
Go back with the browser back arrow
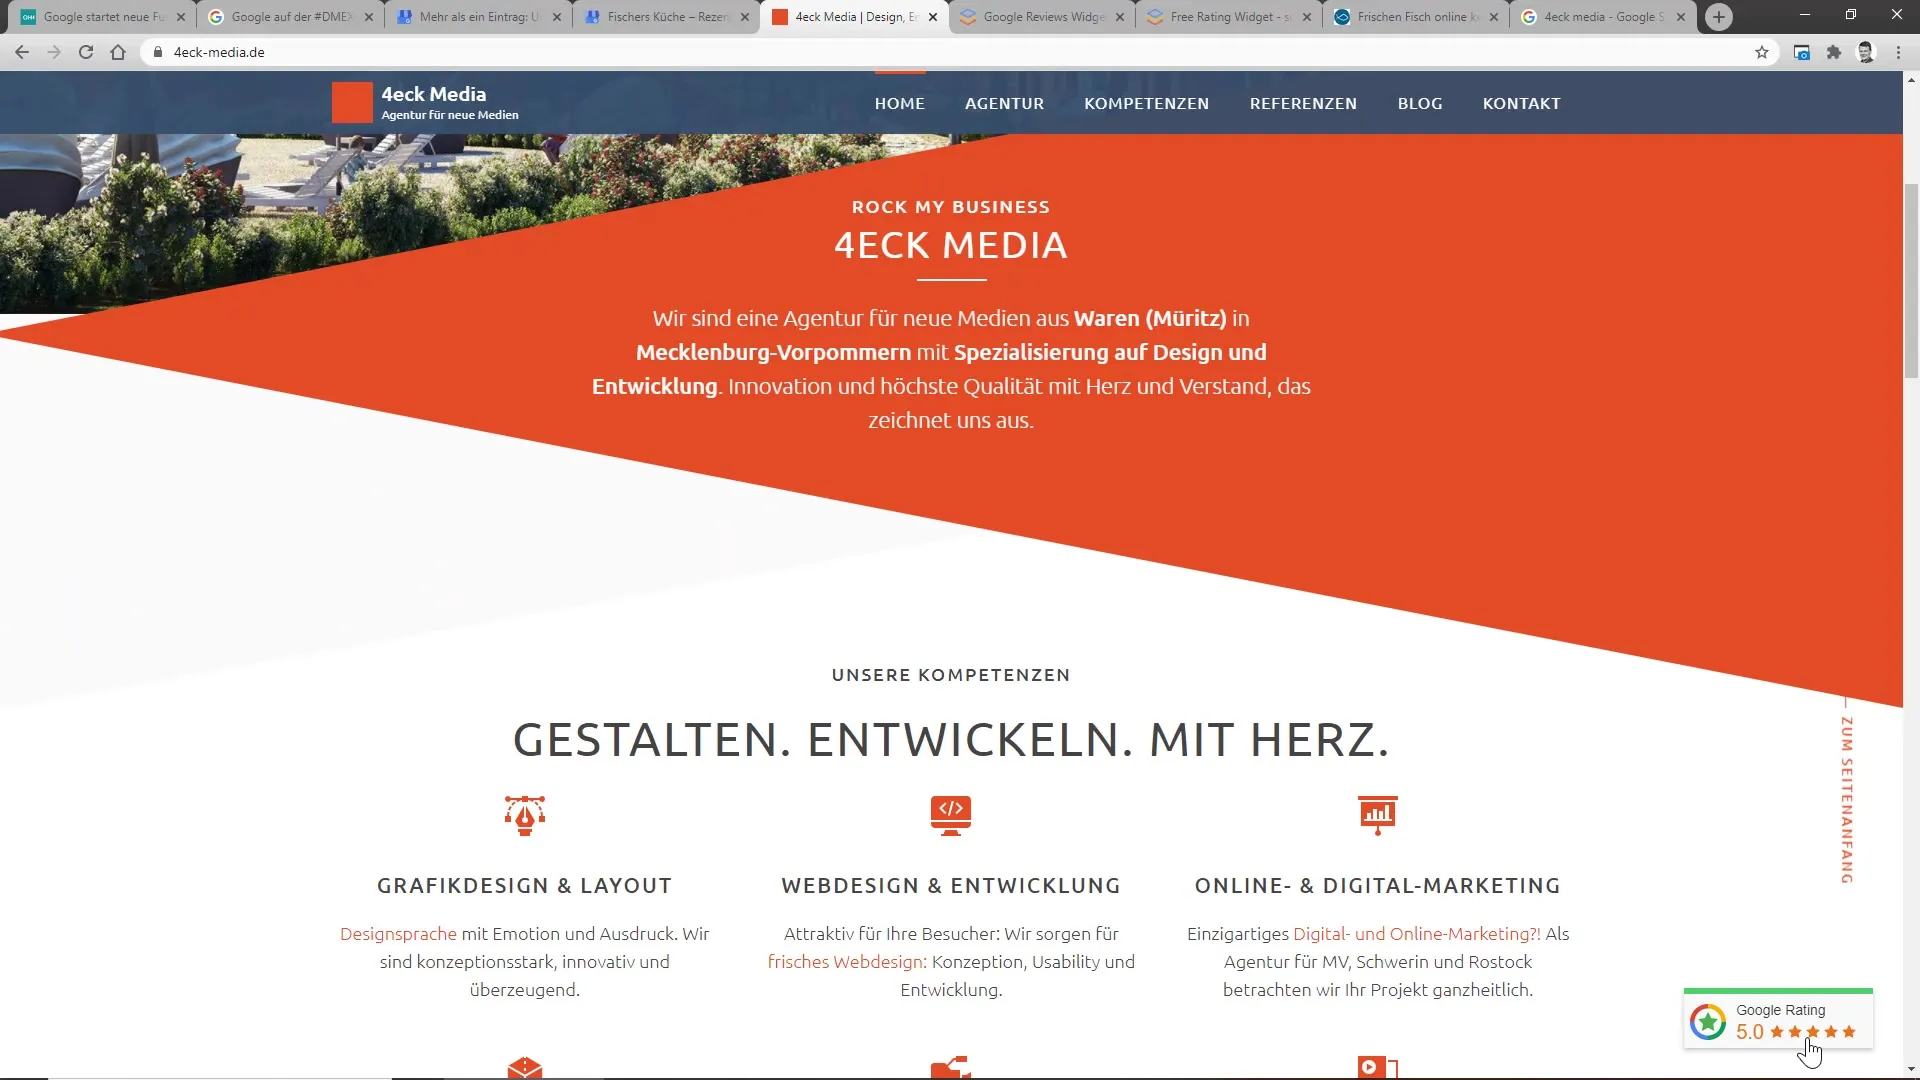click(22, 52)
